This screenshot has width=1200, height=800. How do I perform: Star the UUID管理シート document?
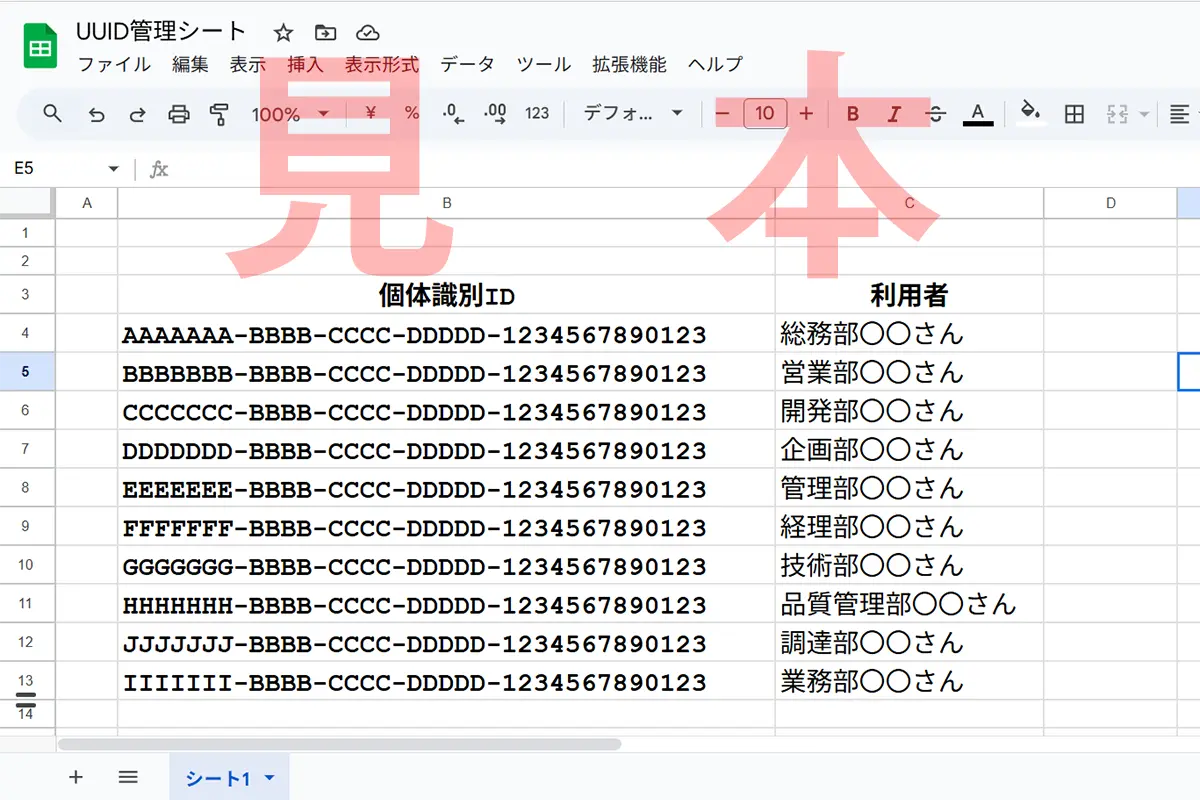pyautogui.click(x=283, y=33)
